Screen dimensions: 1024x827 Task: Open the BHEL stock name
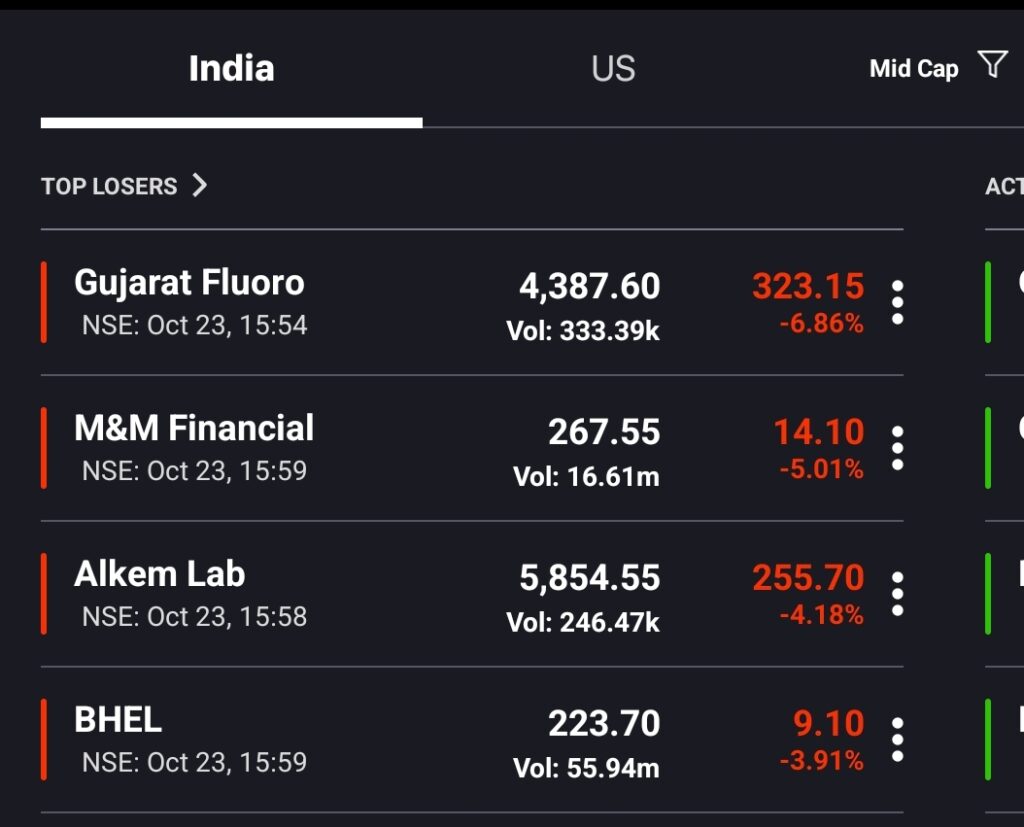[x=118, y=720]
